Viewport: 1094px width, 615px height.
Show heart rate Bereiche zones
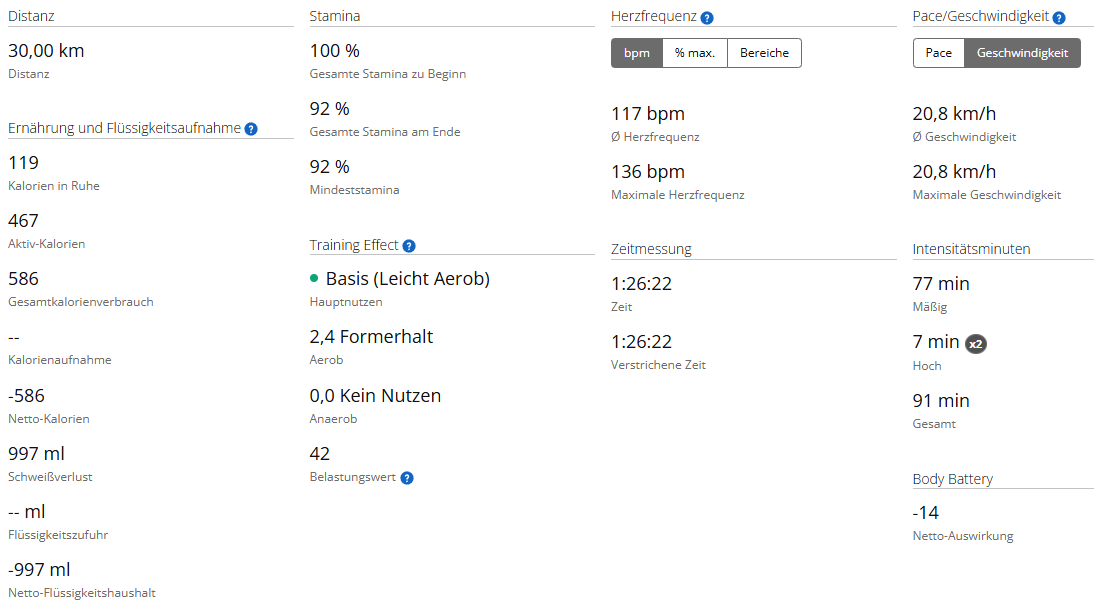765,53
